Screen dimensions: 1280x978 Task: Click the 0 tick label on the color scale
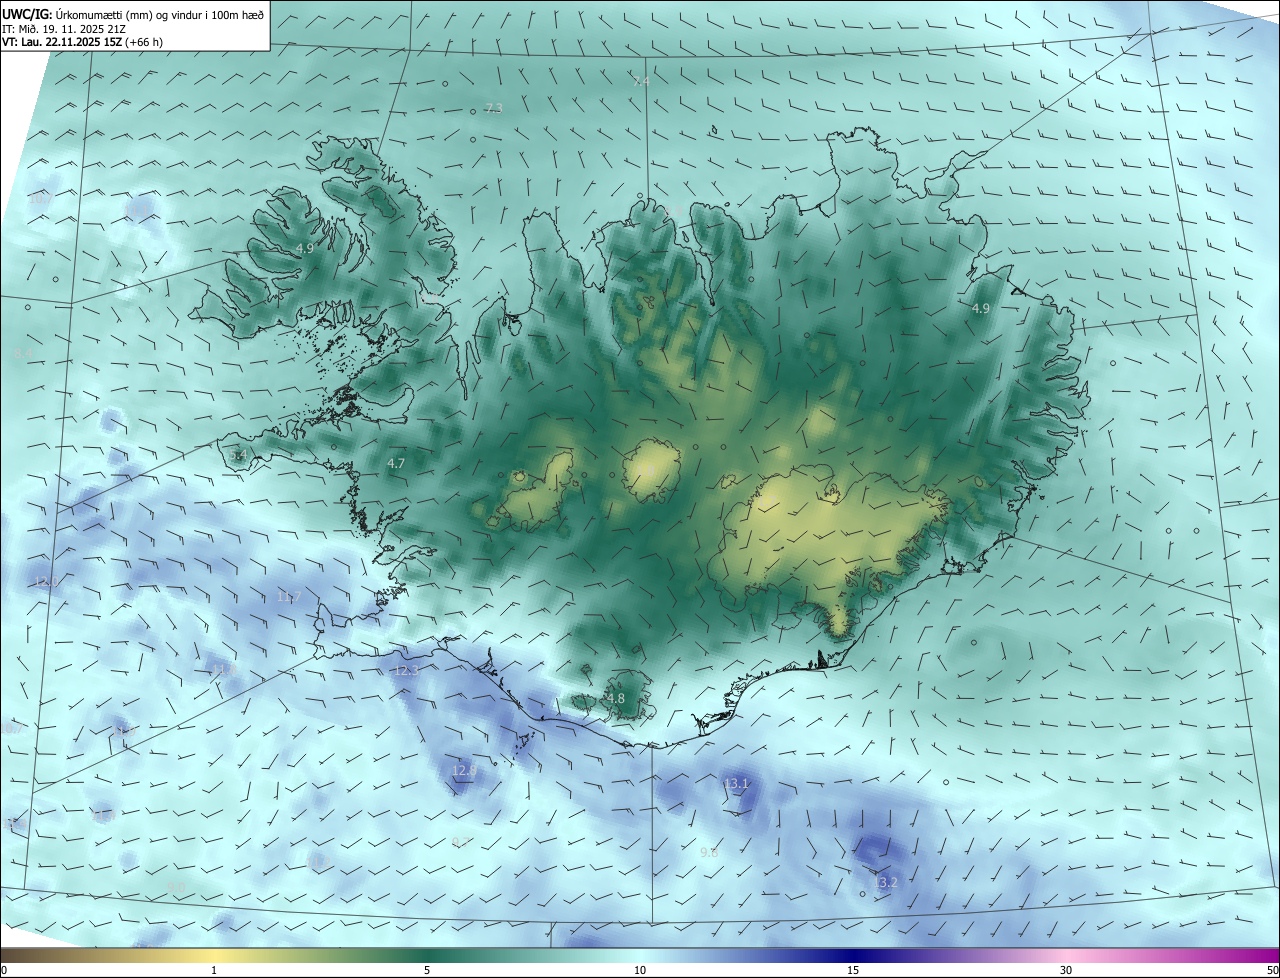[4, 970]
